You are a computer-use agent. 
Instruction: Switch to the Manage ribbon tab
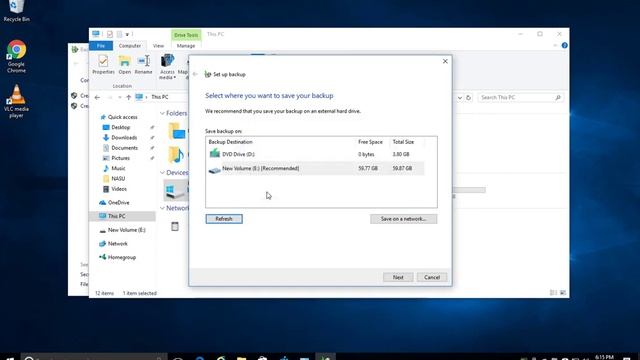click(x=186, y=46)
